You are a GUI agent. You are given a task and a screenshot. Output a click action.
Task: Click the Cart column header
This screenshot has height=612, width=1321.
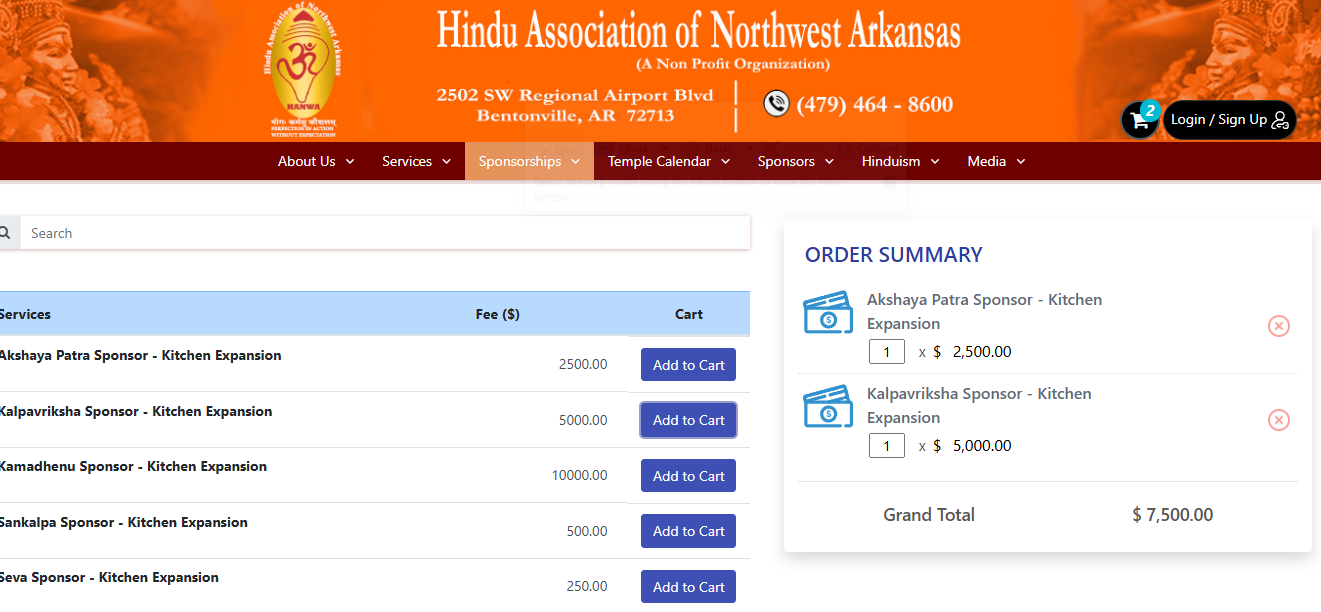689,314
